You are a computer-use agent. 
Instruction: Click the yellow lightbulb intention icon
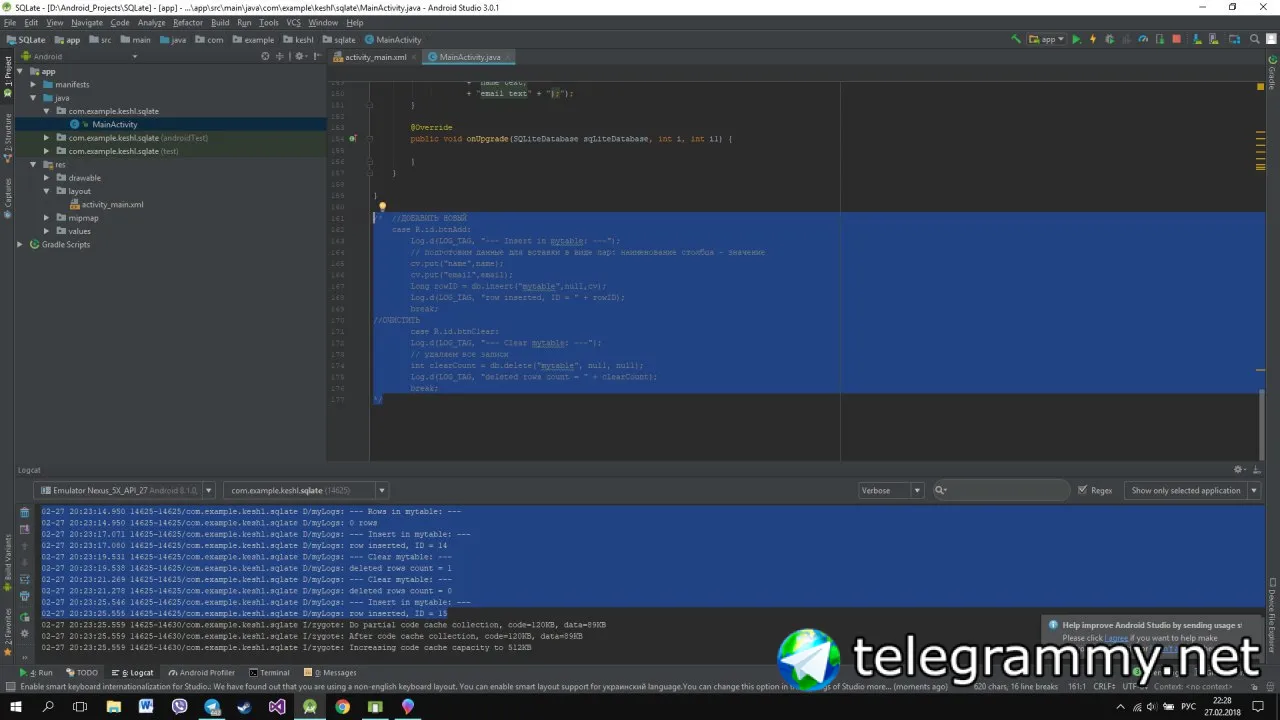(x=382, y=207)
